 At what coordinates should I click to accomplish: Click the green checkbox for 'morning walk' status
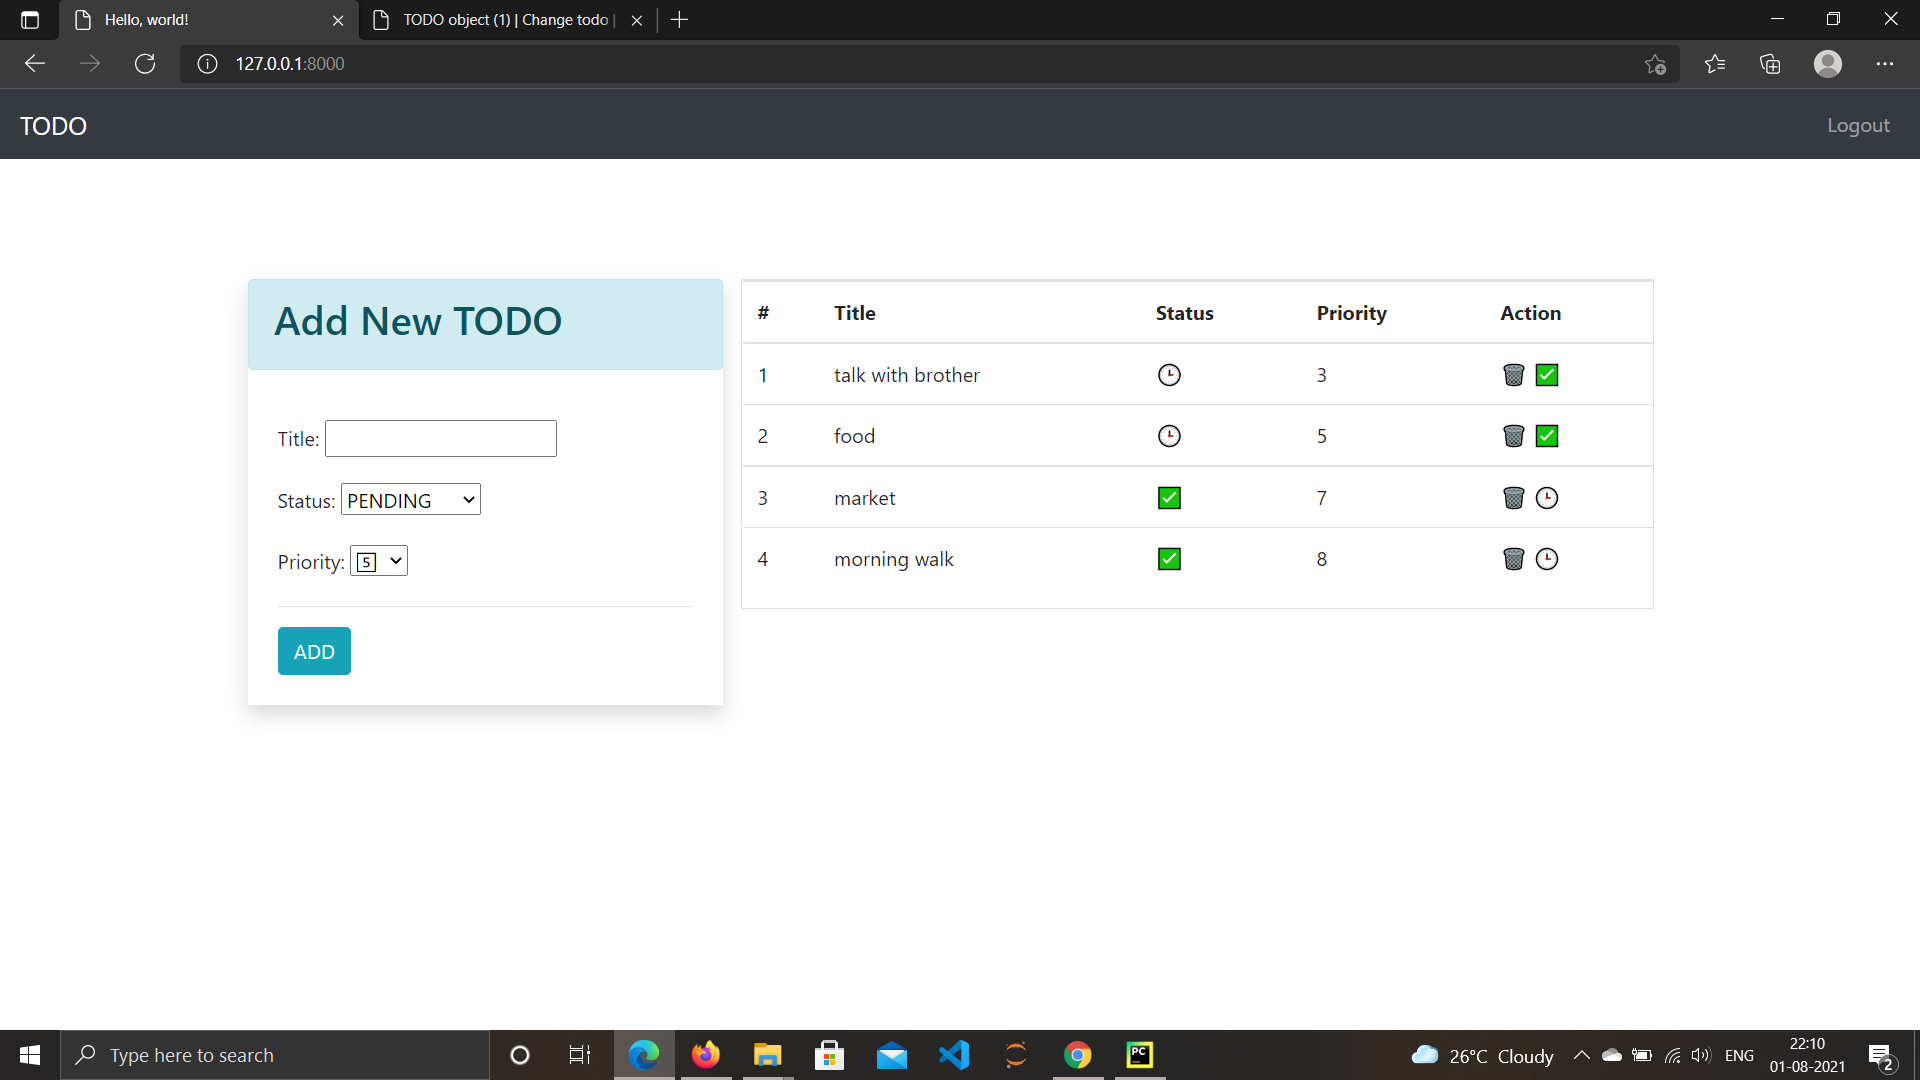1169,559
